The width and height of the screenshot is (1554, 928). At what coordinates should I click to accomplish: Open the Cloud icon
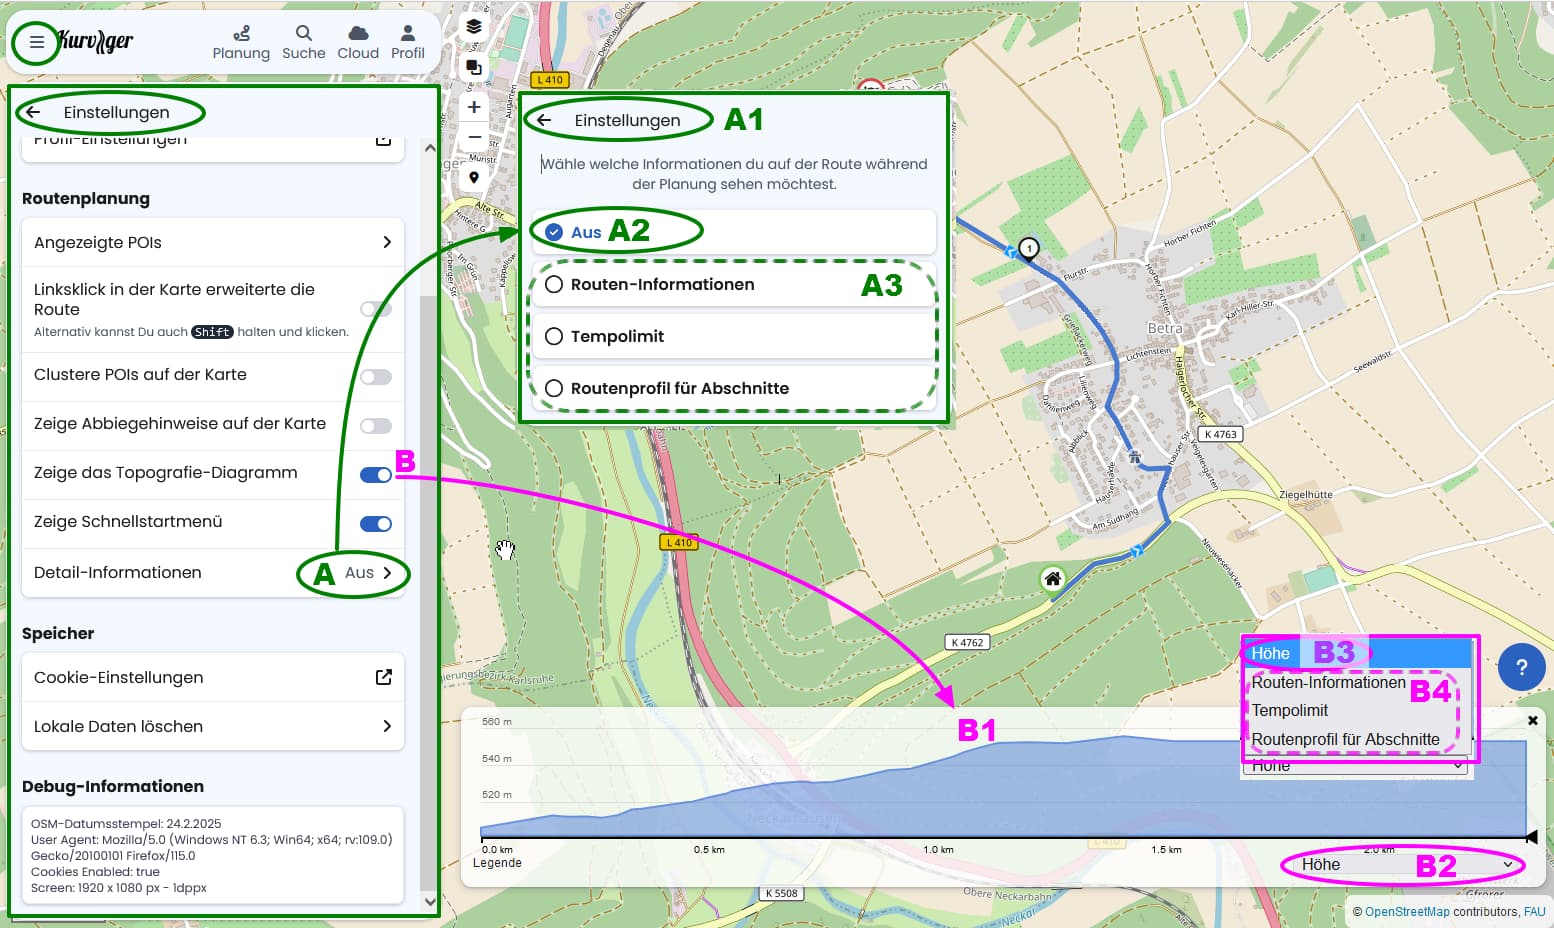tap(358, 34)
